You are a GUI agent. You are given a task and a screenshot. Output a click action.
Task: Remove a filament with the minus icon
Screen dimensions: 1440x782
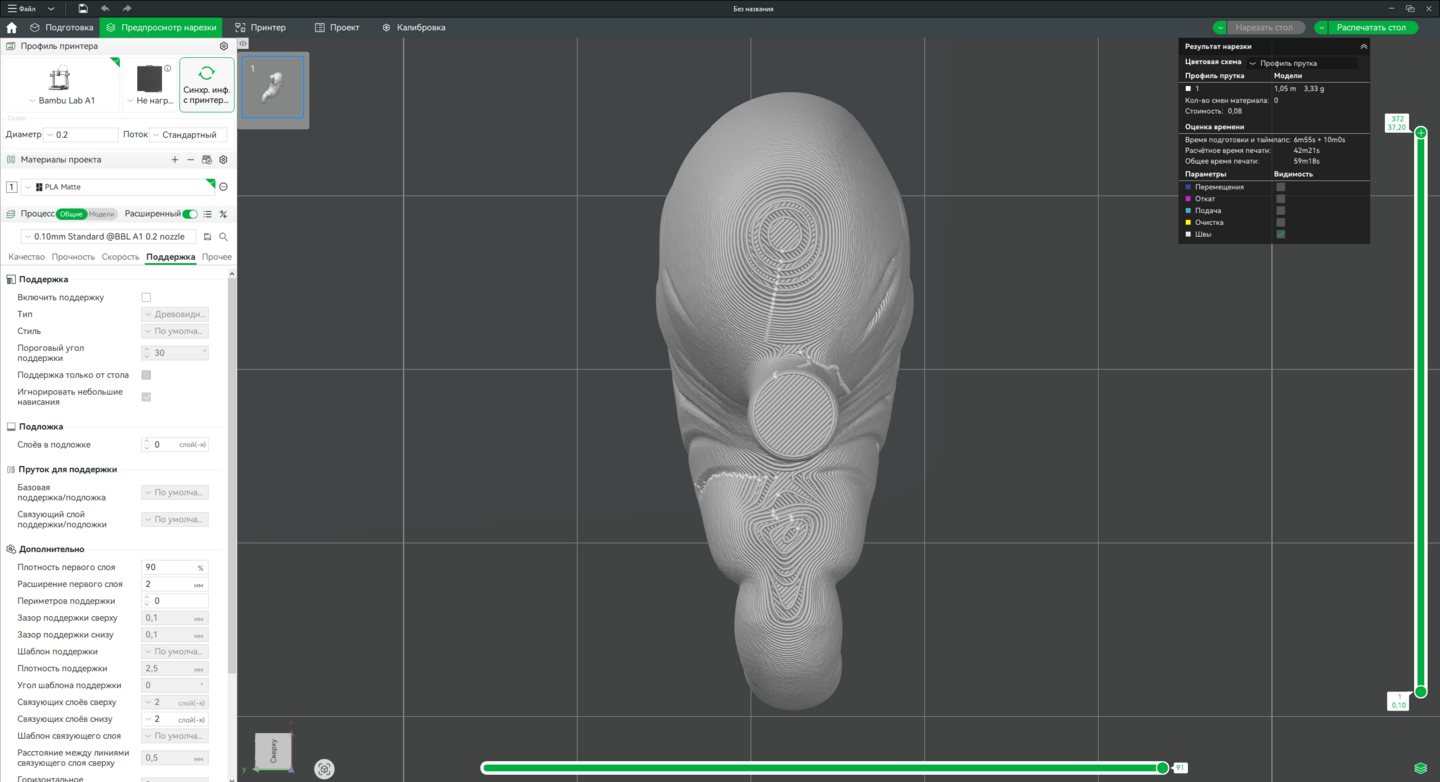(191, 160)
